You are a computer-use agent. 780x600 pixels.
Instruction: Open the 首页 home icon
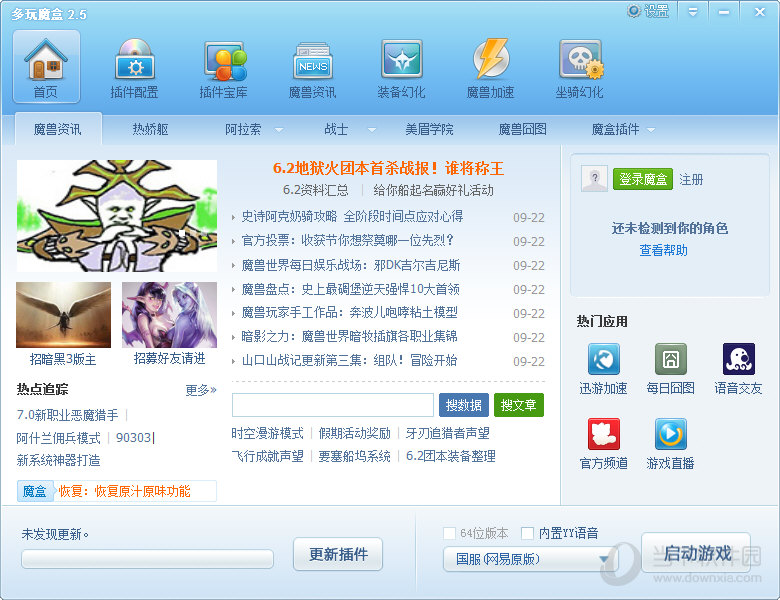click(46, 66)
